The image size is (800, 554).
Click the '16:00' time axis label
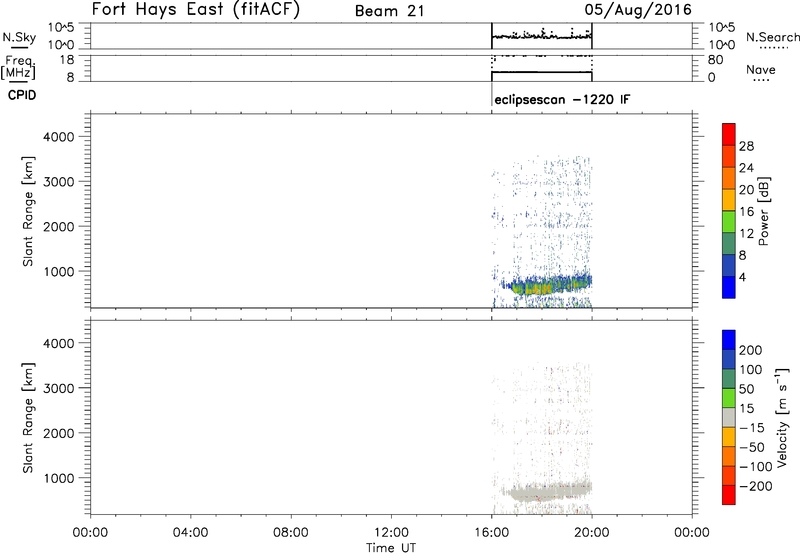[491, 533]
